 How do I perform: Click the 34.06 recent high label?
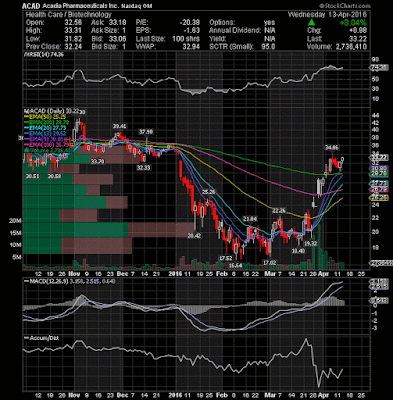332,147
